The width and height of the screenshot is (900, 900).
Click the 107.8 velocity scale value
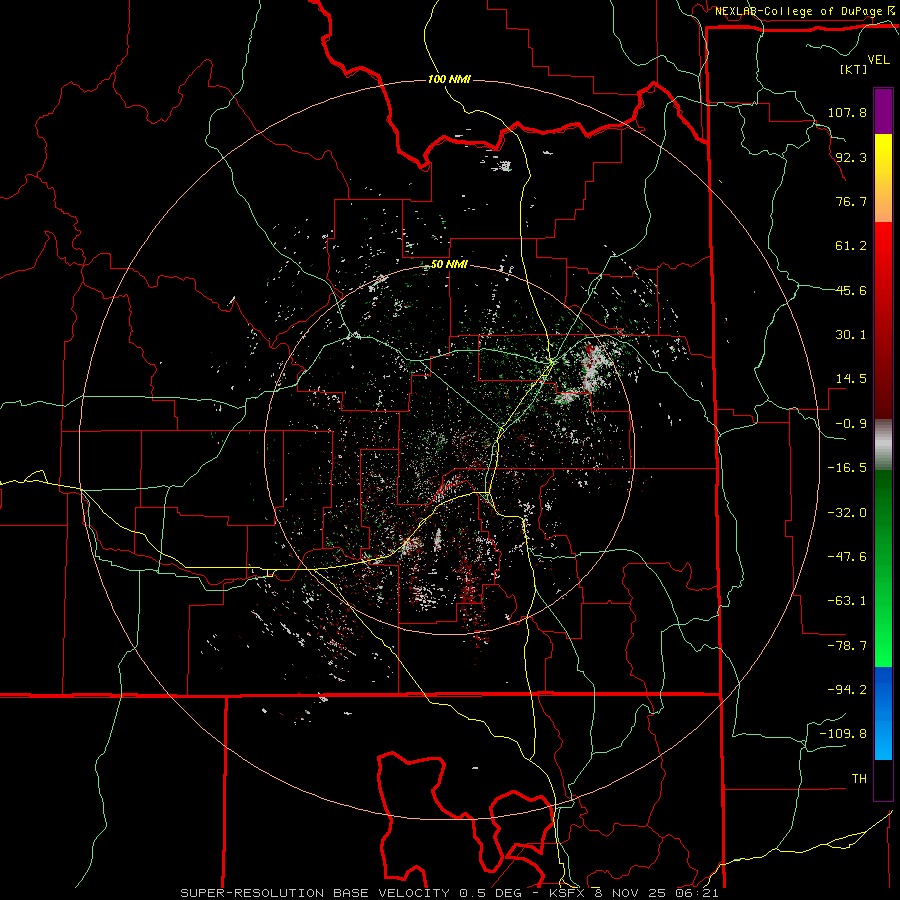tap(847, 112)
